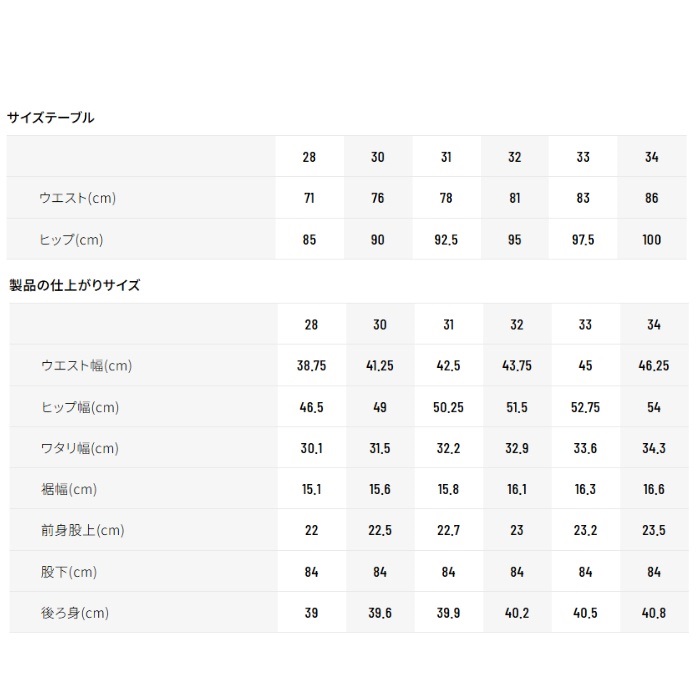Viewport: 700px width, 700px height.
Task: Select the ウエスト(cm) row label
Action: pos(77,198)
